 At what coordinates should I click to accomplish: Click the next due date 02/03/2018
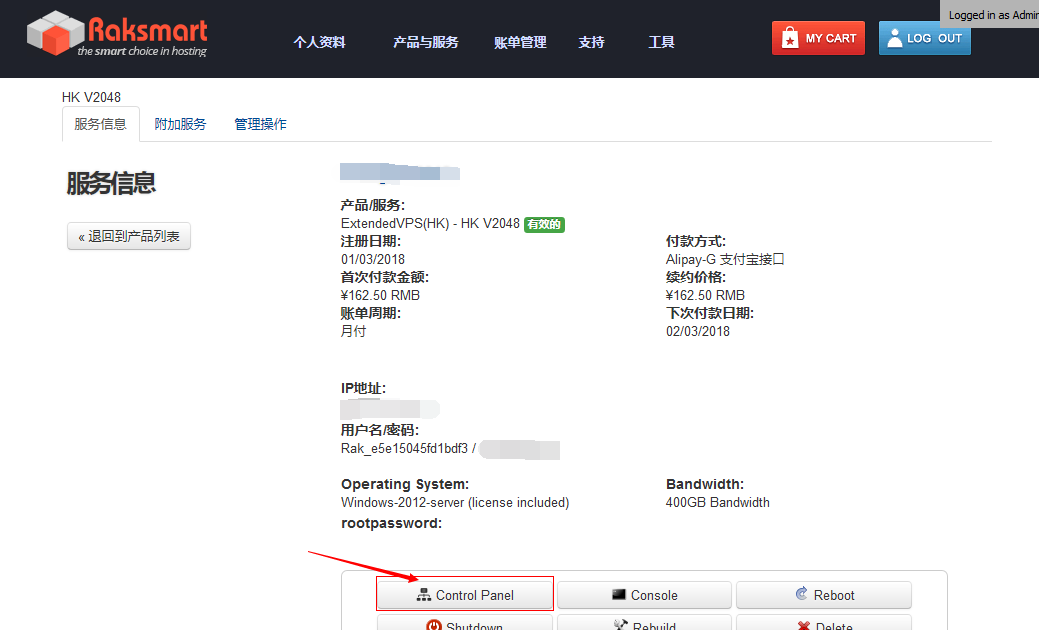698,331
